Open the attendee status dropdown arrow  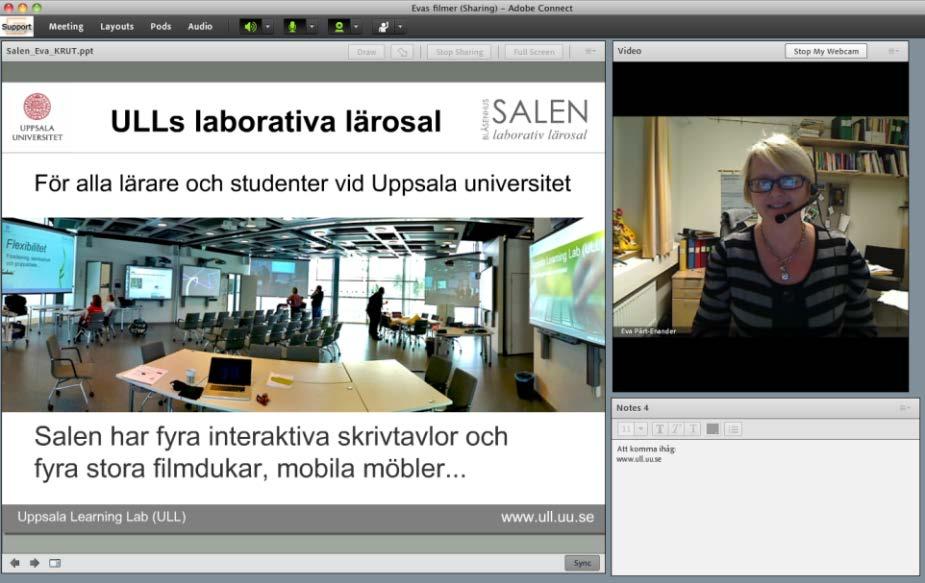click(400, 27)
